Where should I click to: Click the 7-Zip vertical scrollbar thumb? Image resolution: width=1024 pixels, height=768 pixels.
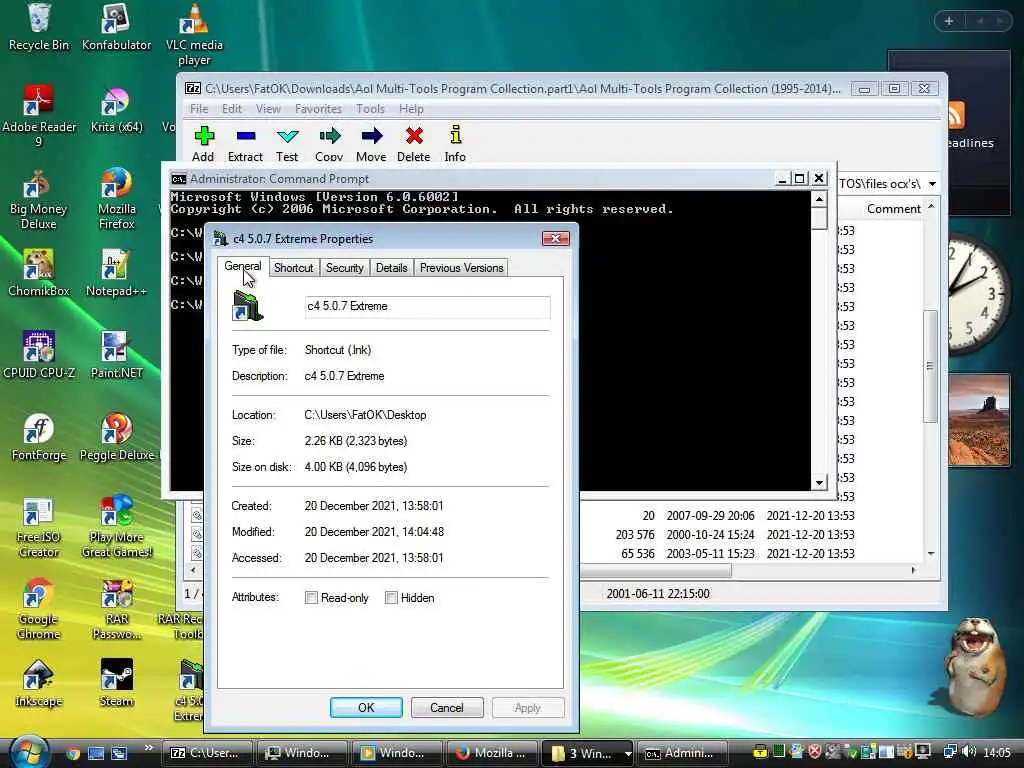[x=930, y=366]
